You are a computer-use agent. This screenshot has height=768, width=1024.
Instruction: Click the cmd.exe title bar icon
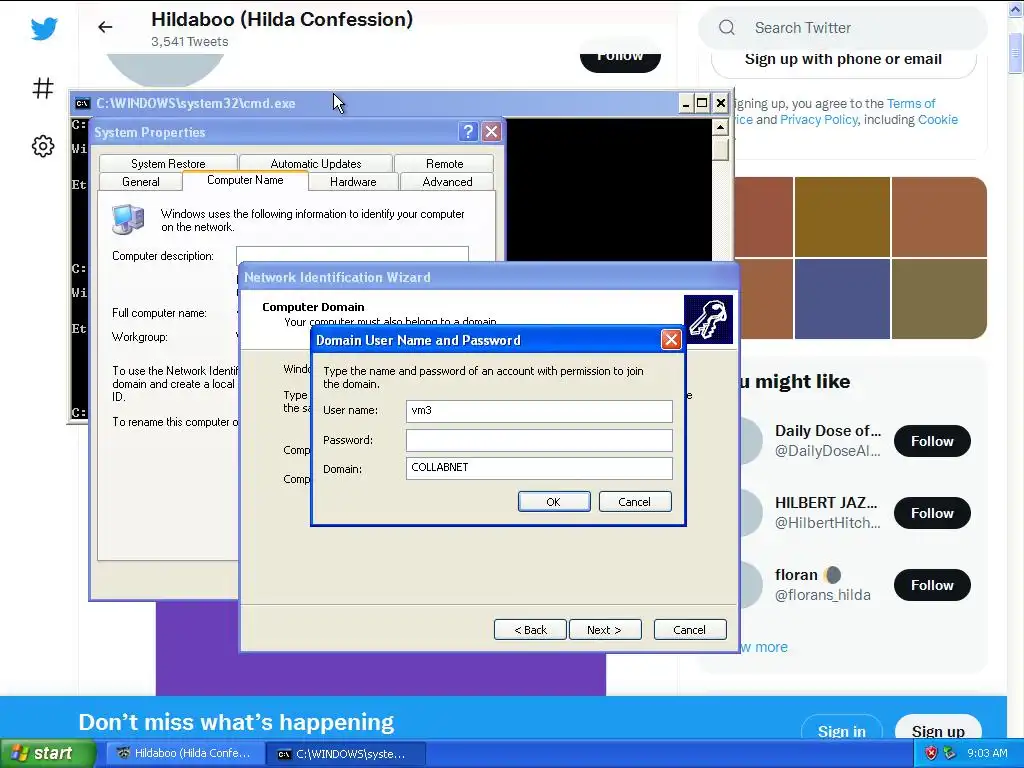coord(82,103)
